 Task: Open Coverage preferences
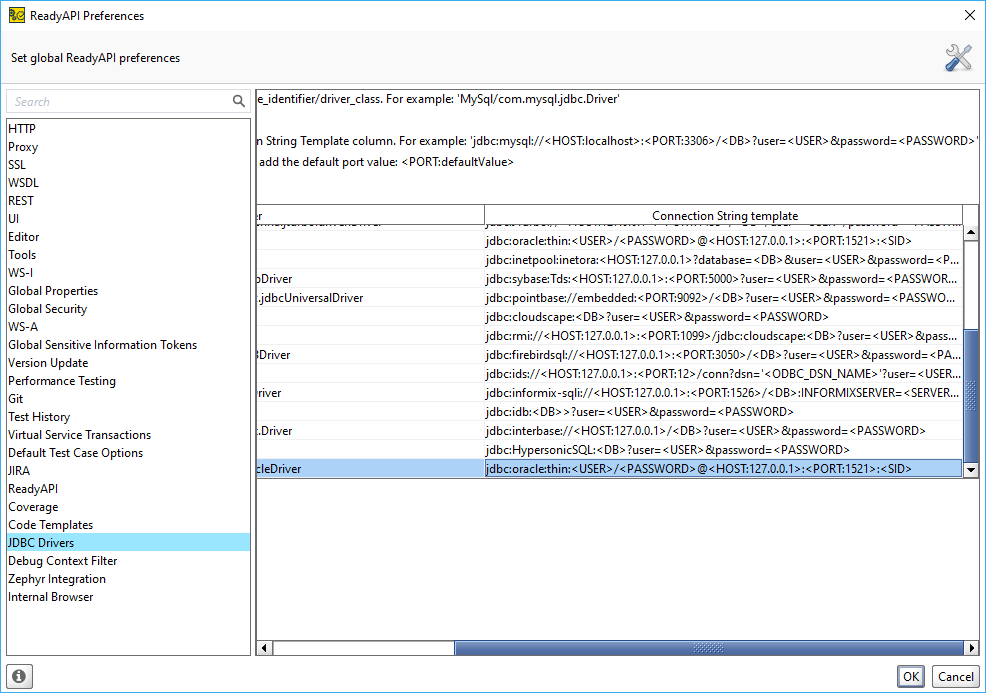pyautogui.click(x=128, y=507)
